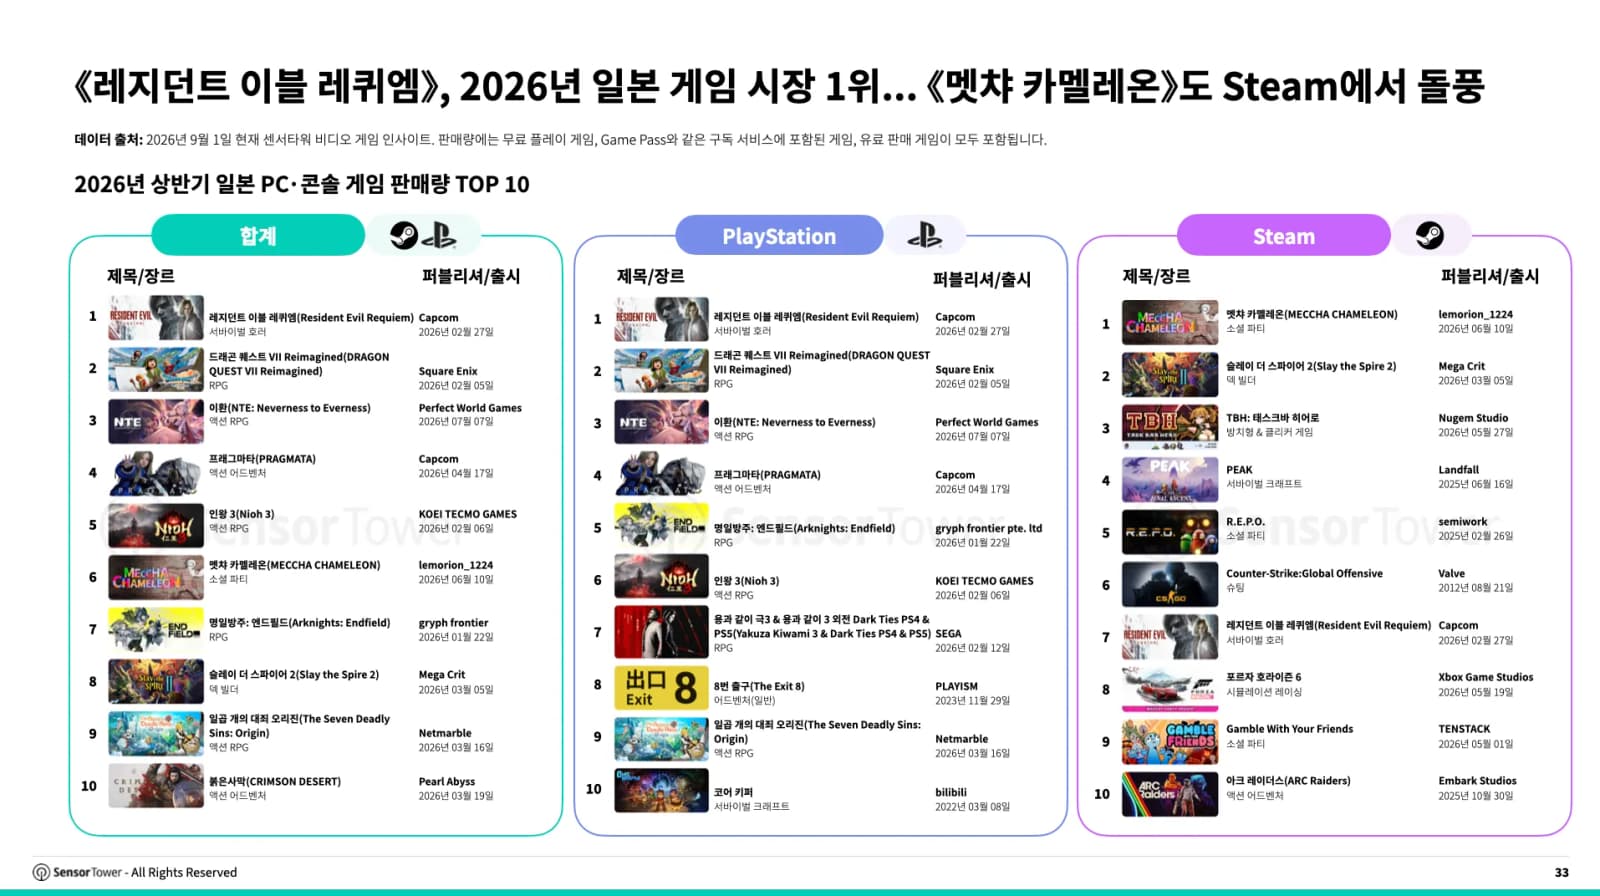Click Slay the Spire 2 thumbnail in 합계 list
The width and height of the screenshot is (1600, 896).
click(x=156, y=682)
